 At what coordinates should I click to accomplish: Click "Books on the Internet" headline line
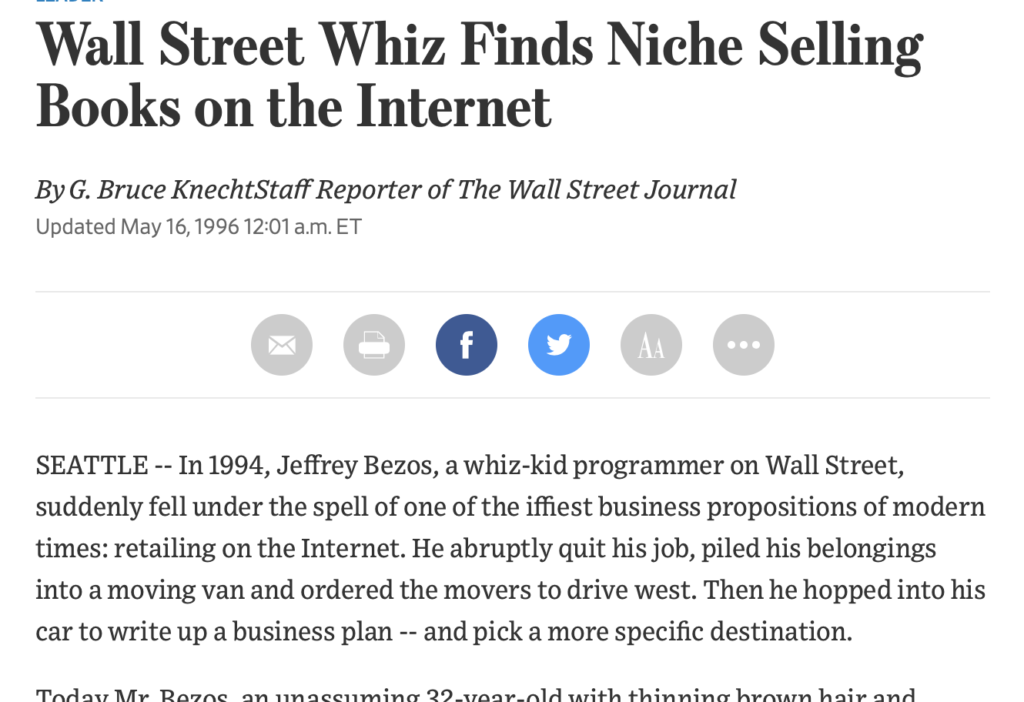[x=293, y=107]
